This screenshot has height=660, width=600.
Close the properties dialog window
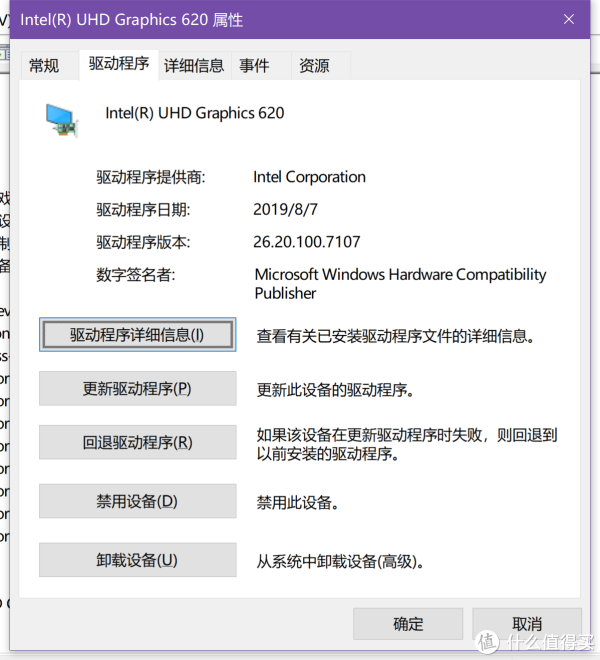[x=569, y=19]
